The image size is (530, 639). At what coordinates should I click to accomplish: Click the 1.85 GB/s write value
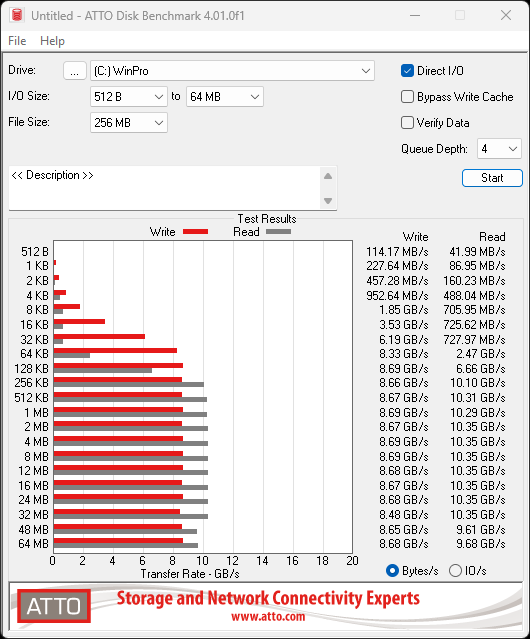pos(404,310)
